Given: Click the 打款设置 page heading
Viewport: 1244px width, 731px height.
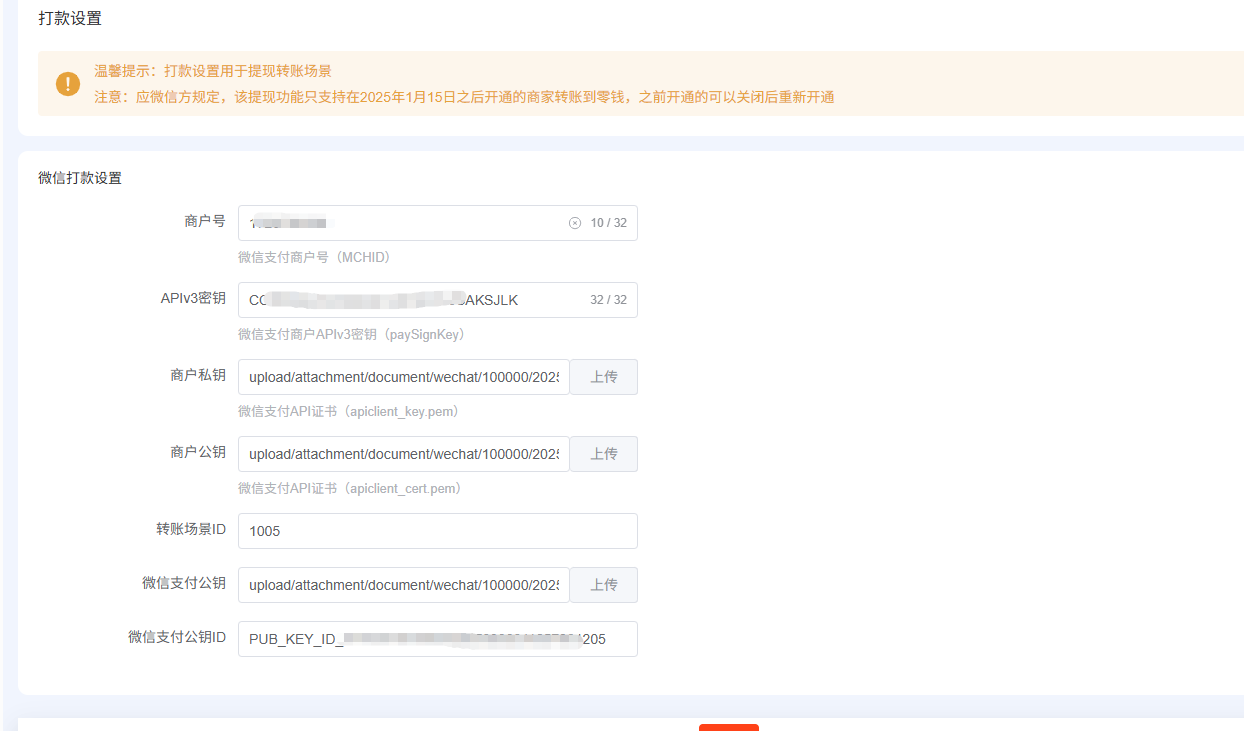Looking at the screenshot, I should pos(70,18).
